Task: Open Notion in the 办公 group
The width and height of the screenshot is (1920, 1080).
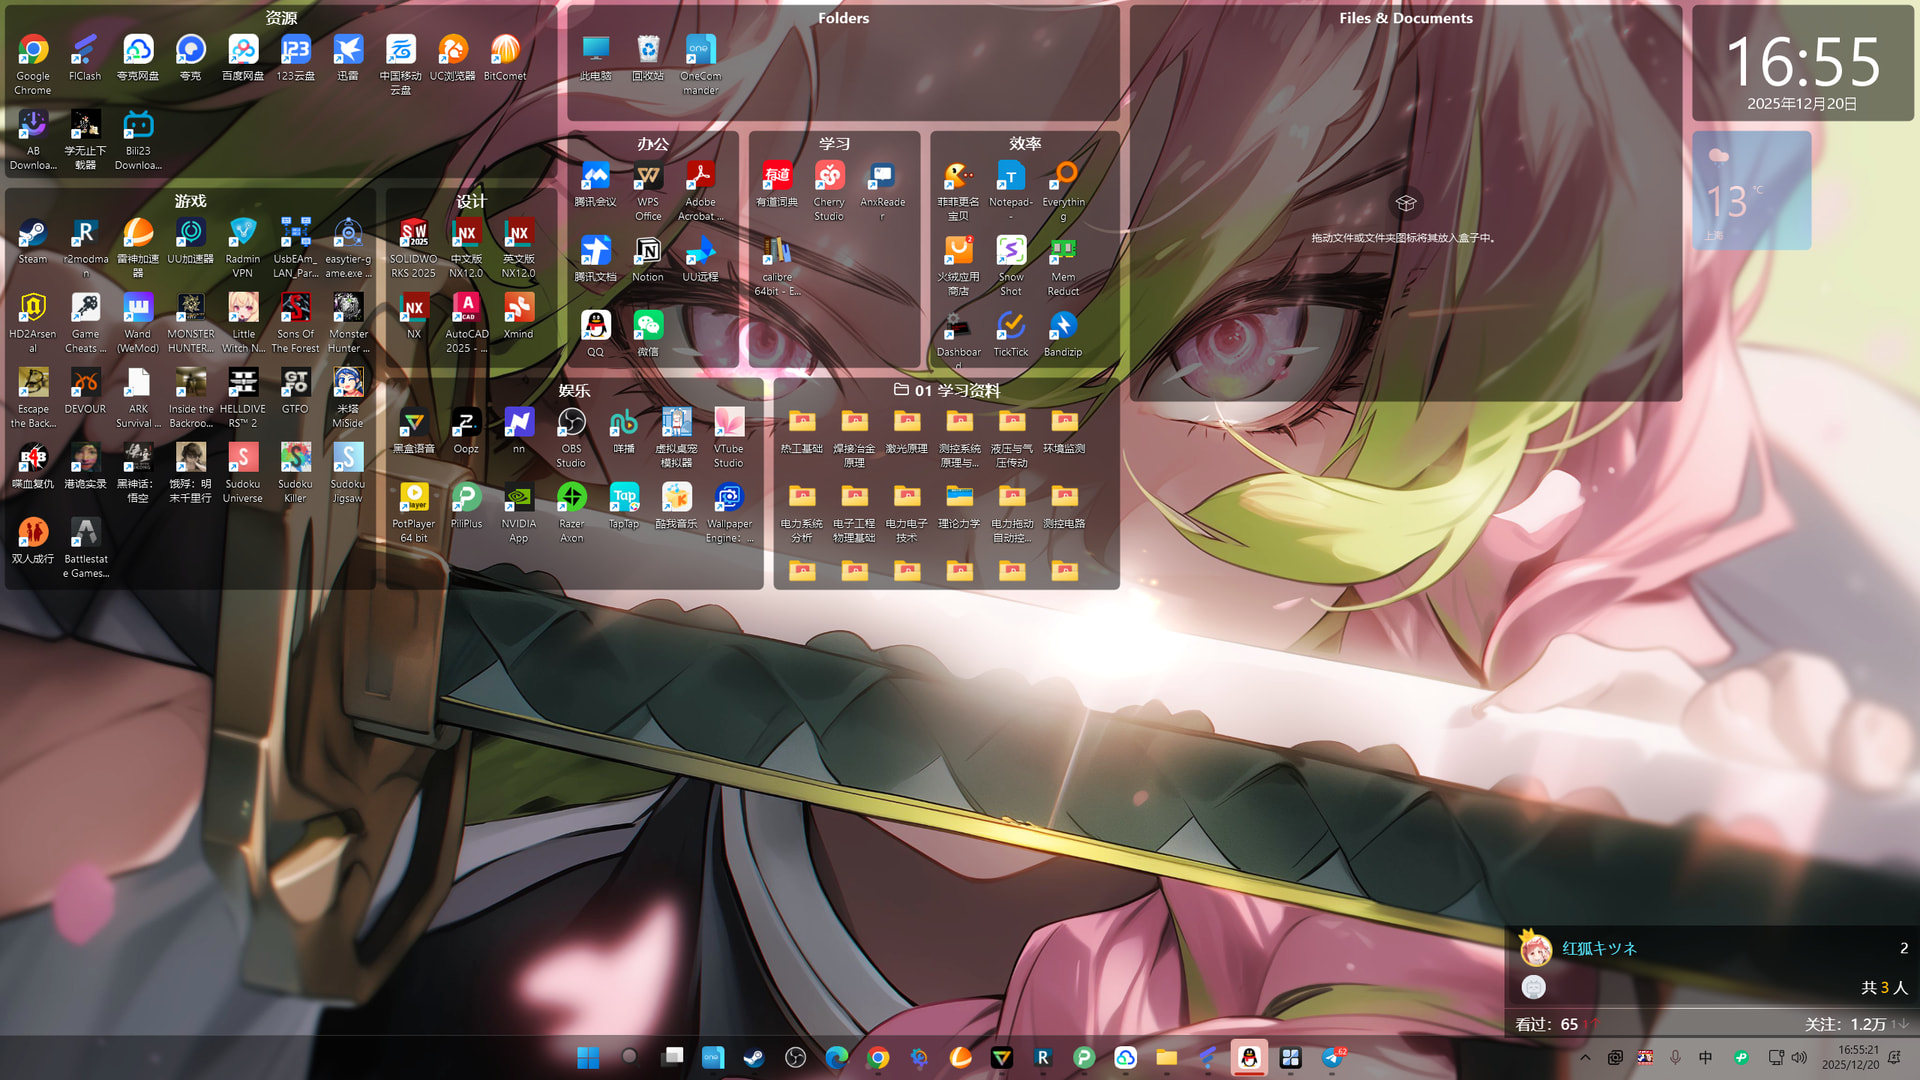Action: (x=647, y=252)
